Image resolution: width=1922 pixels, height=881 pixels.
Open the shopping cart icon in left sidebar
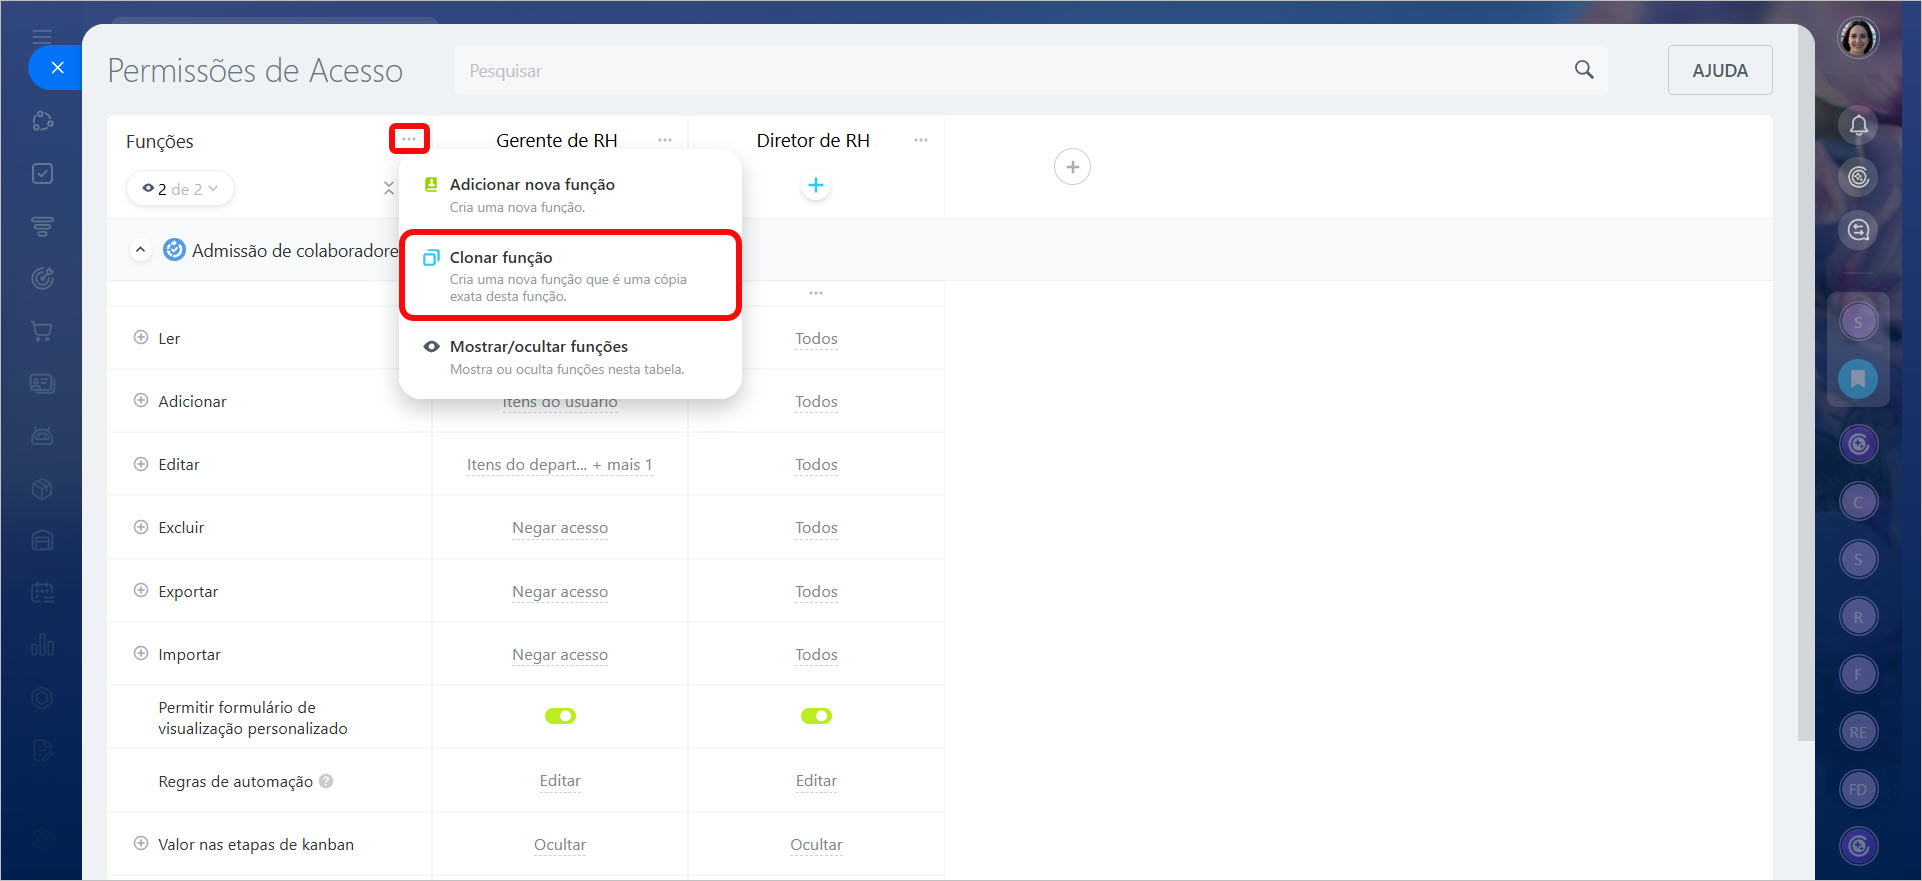point(42,331)
